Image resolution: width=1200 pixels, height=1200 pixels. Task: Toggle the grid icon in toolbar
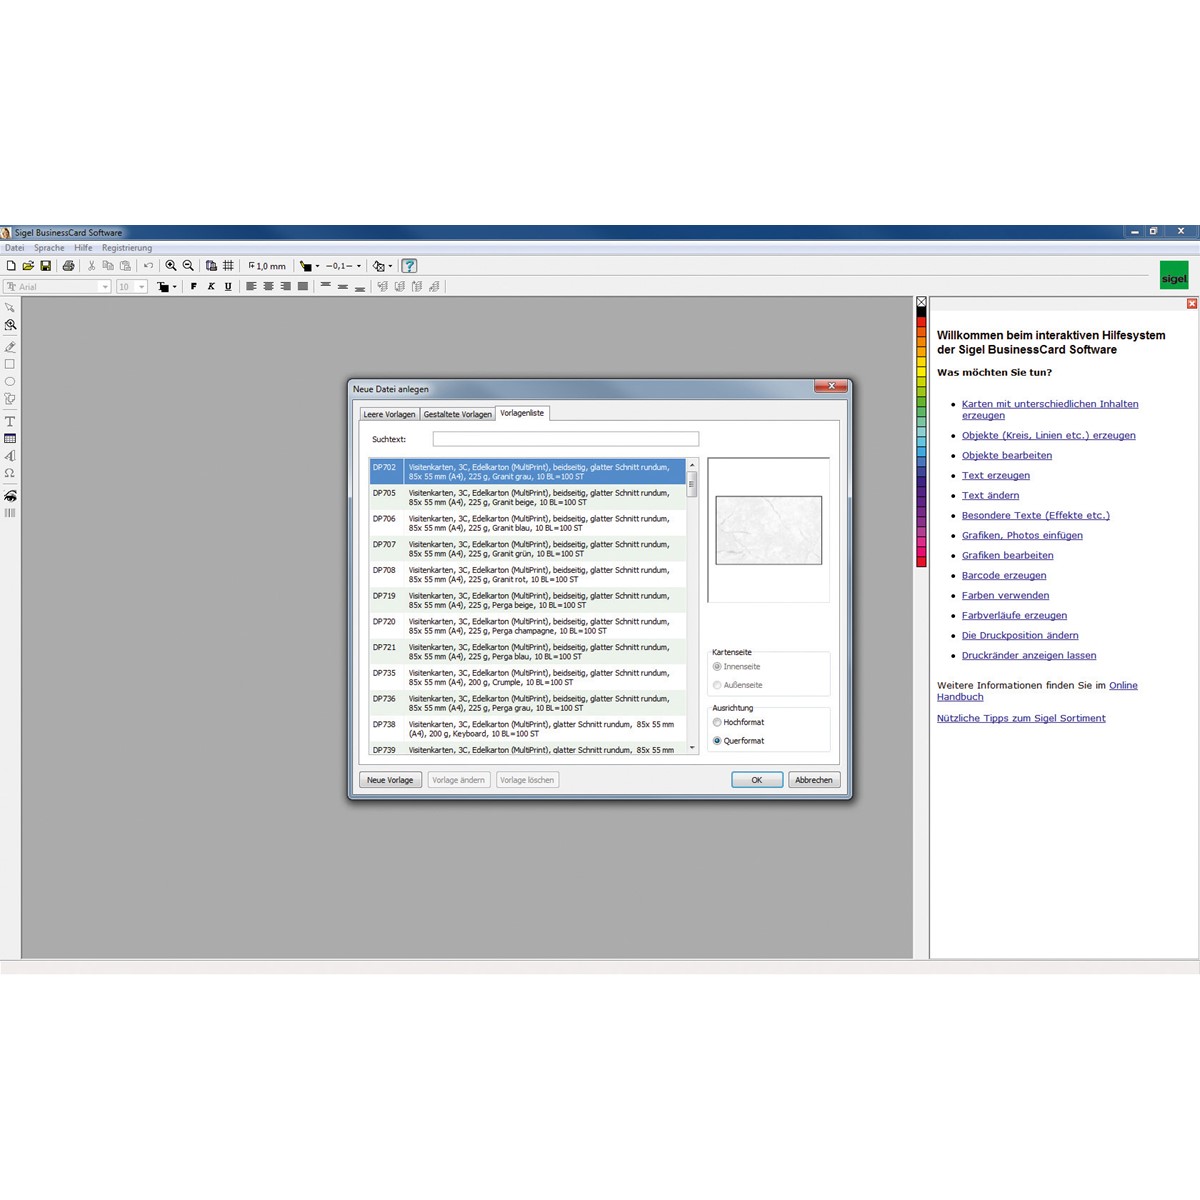point(228,266)
